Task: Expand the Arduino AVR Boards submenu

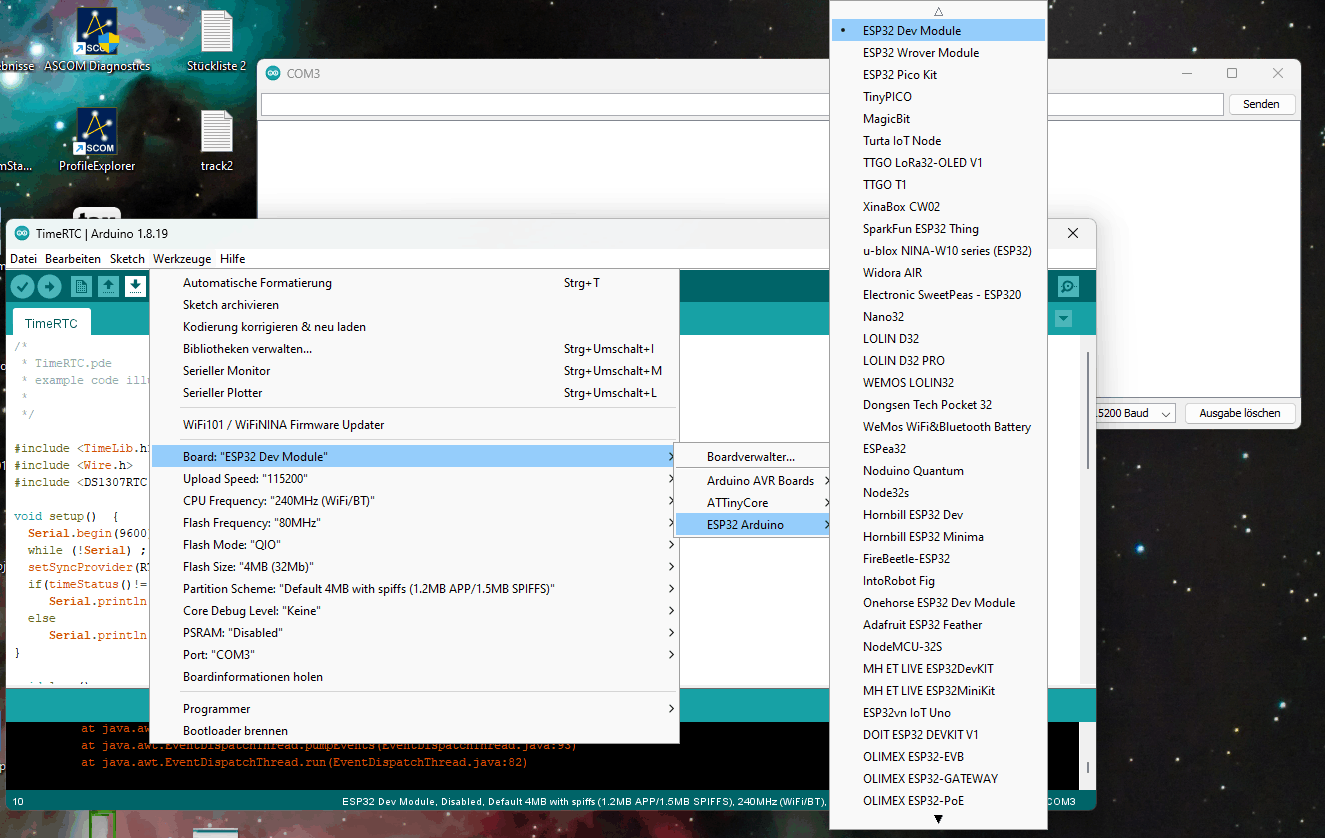Action: point(760,481)
